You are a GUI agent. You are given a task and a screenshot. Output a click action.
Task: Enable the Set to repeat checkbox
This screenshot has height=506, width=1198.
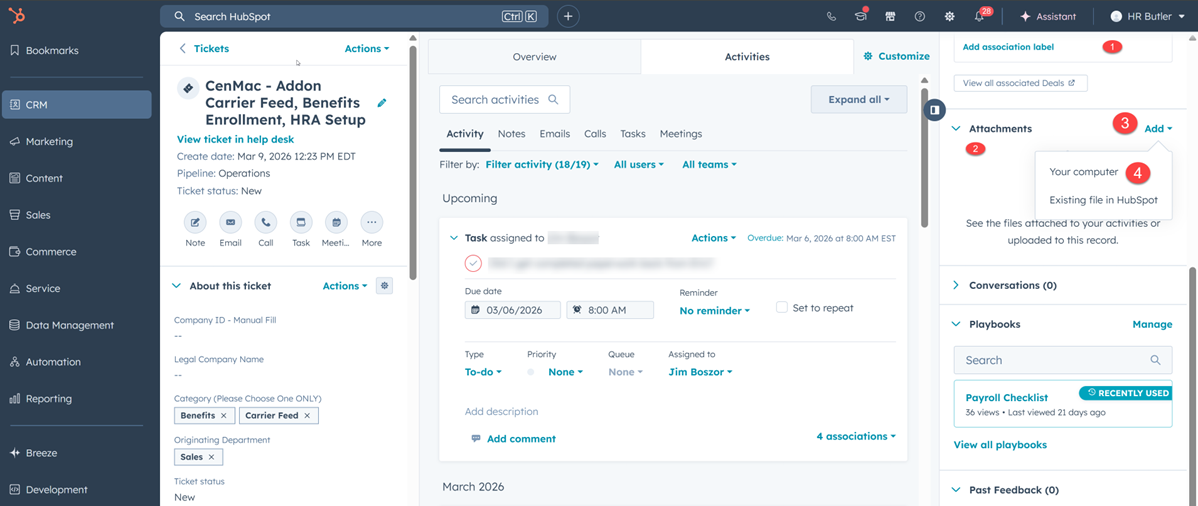(x=782, y=308)
